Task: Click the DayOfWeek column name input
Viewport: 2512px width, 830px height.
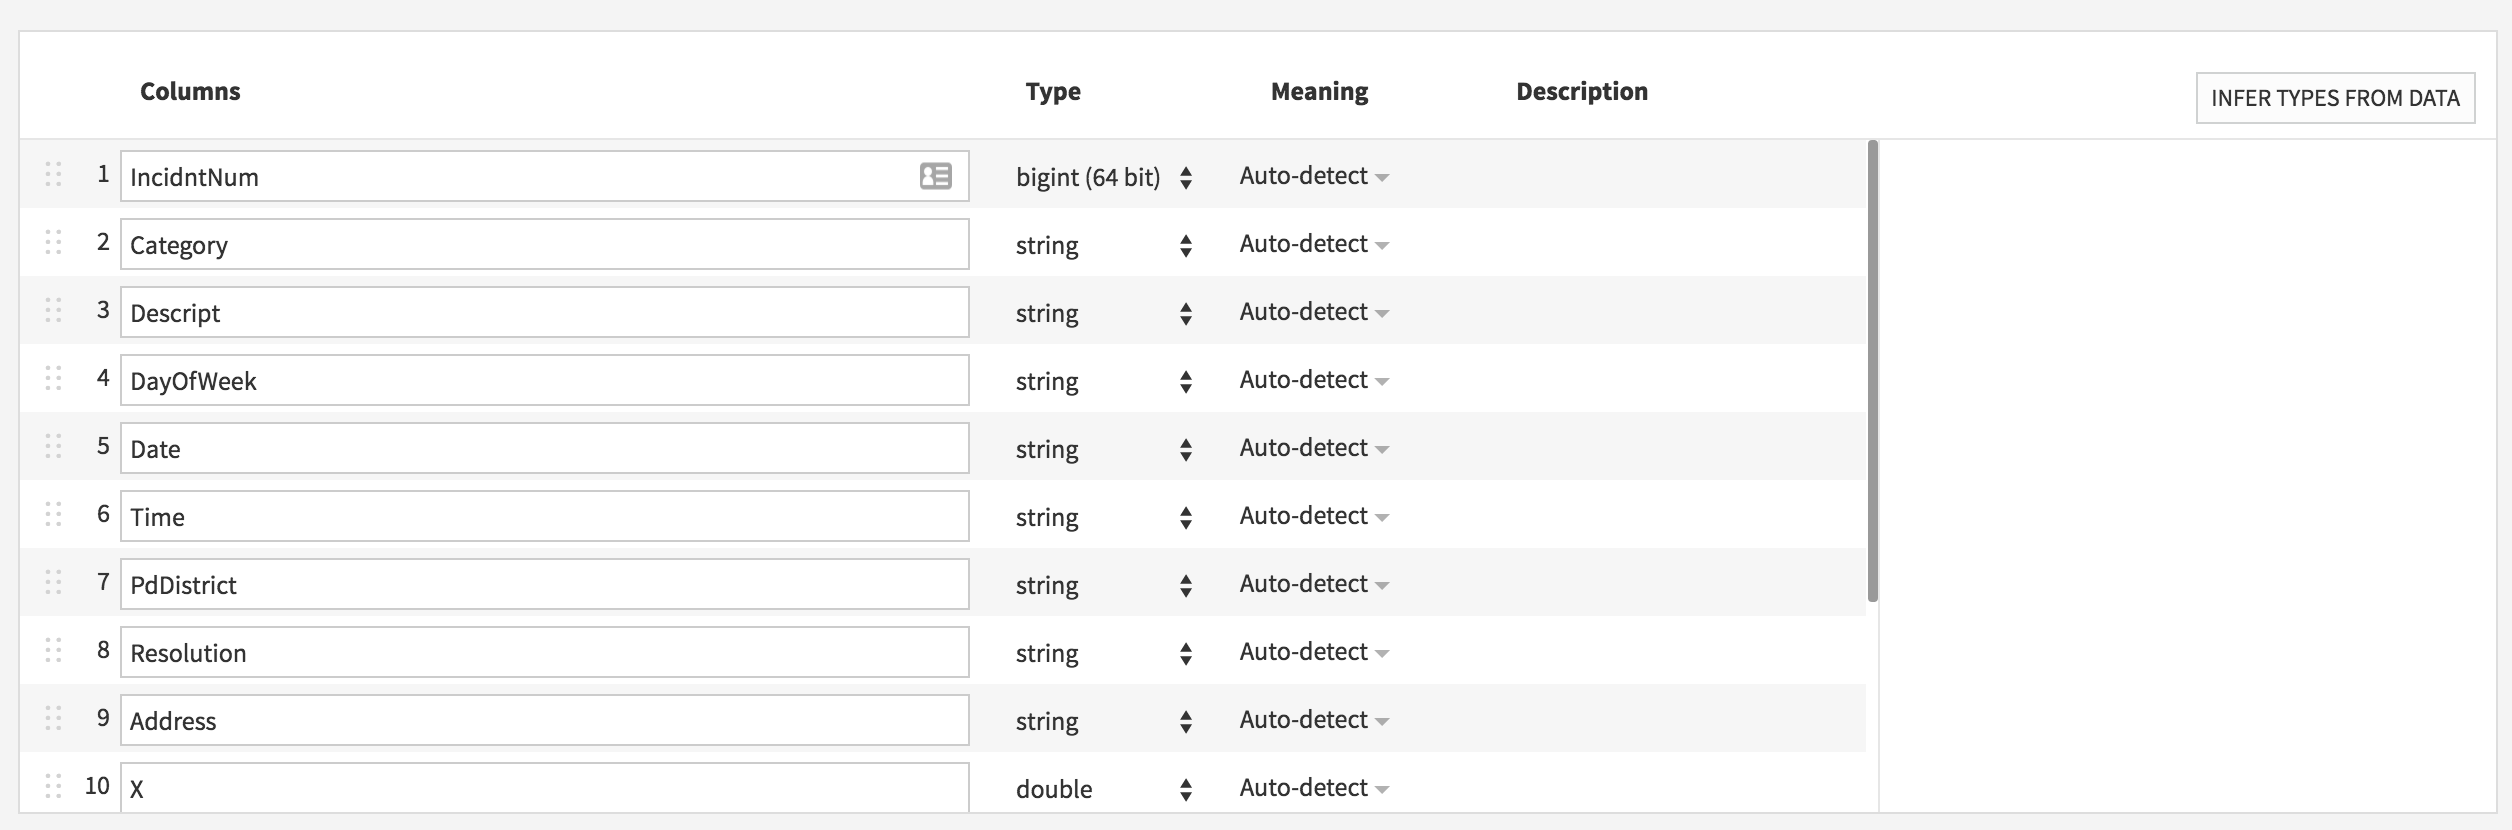Action: point(545,380)
